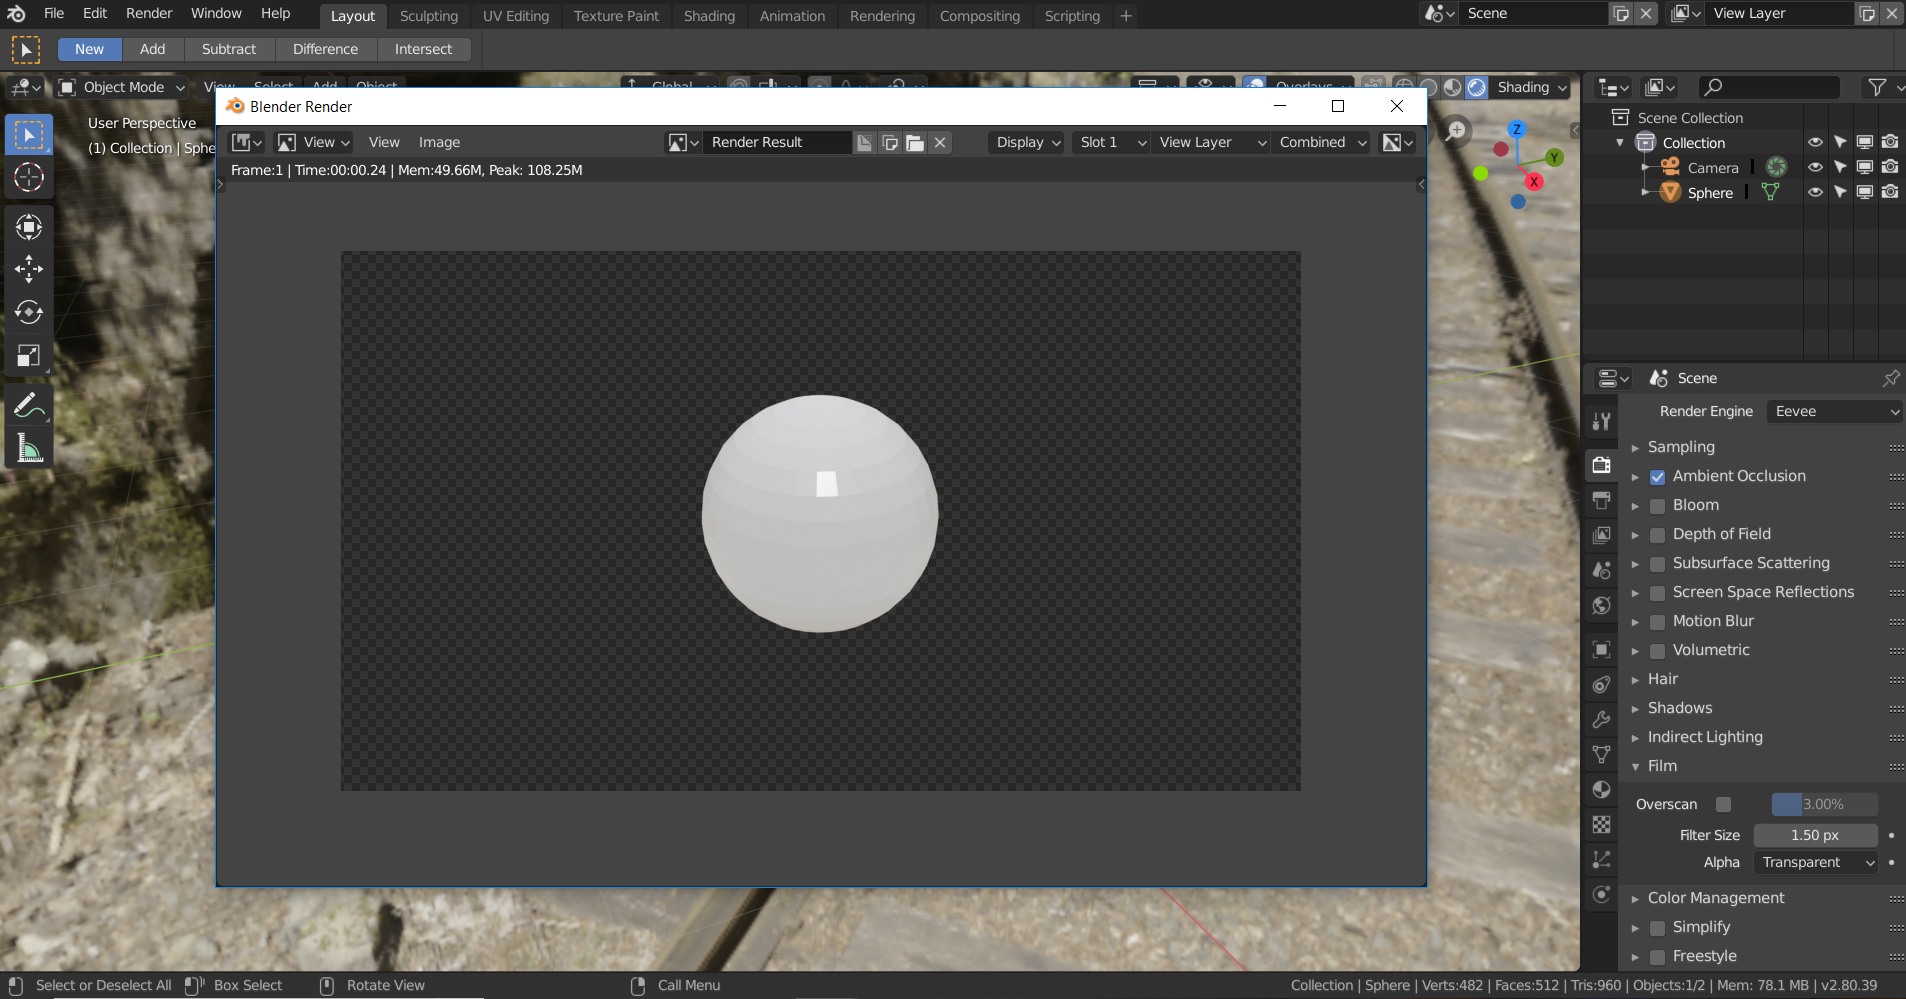Select the Measure ruler tool
1906x999 pixels.
point(28,449)
